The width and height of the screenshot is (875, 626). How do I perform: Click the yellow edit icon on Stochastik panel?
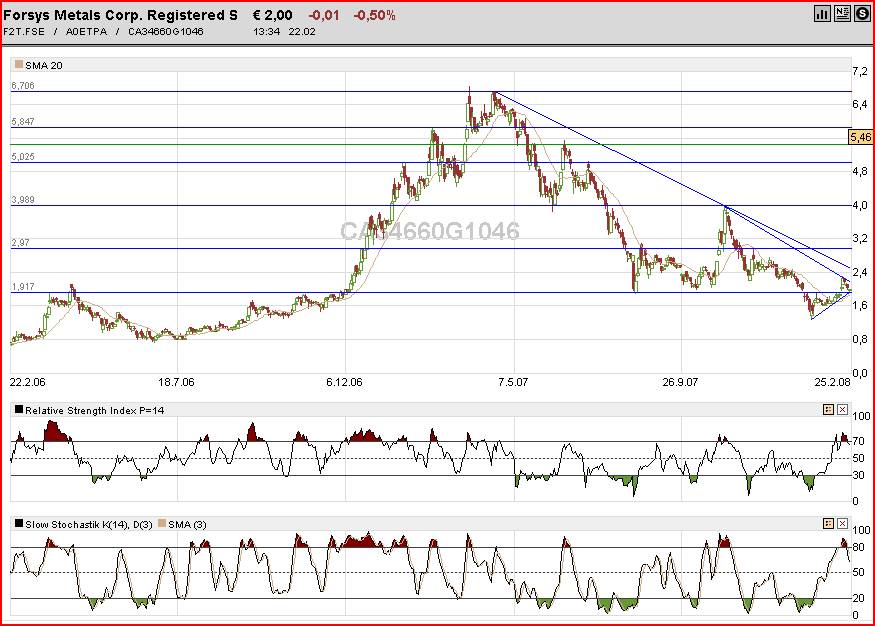[828, 523]
